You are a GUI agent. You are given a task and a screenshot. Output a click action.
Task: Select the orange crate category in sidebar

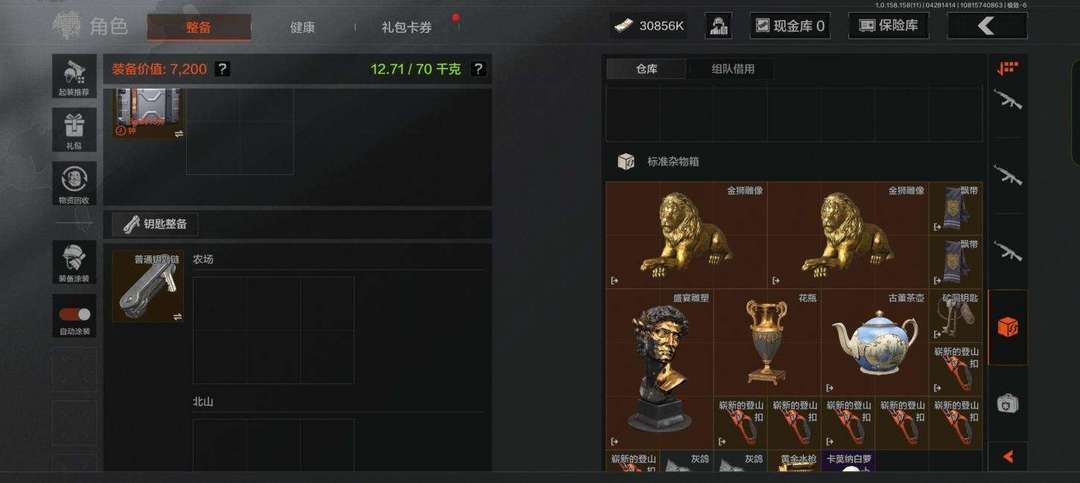point(1008,327)
